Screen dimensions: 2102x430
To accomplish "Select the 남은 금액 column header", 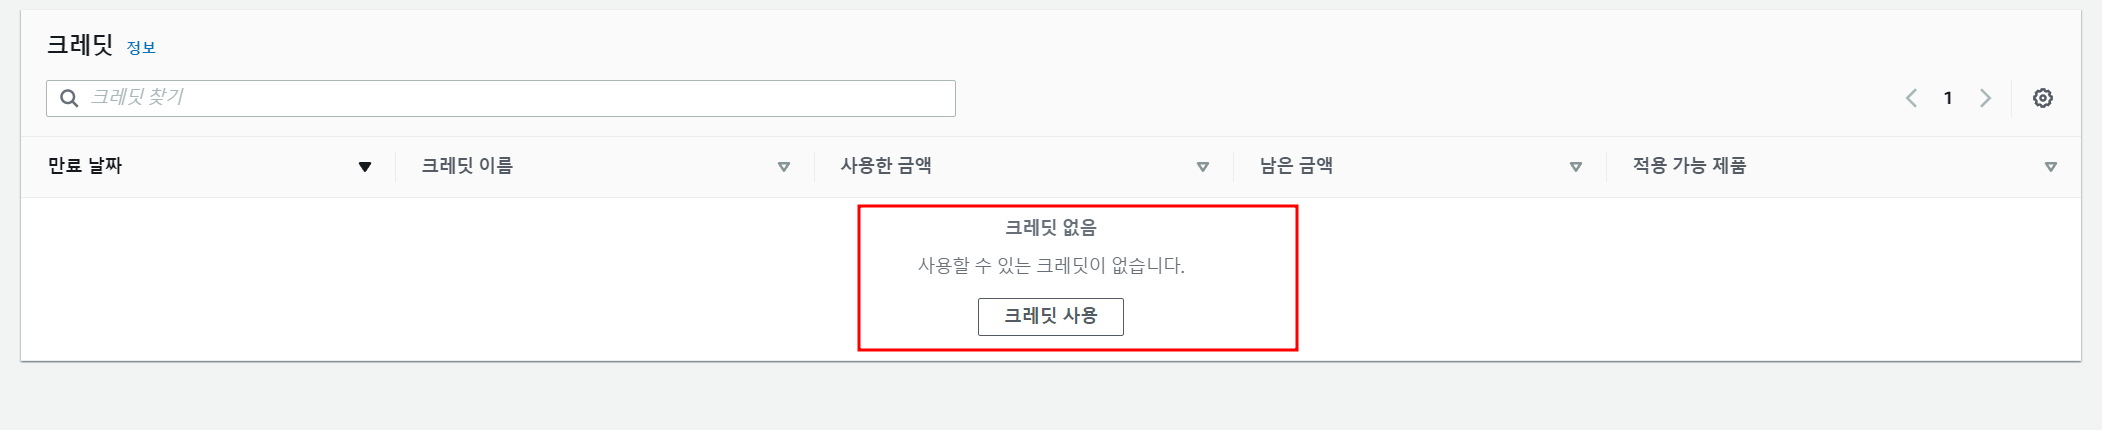I will (x=1296, y=166).
